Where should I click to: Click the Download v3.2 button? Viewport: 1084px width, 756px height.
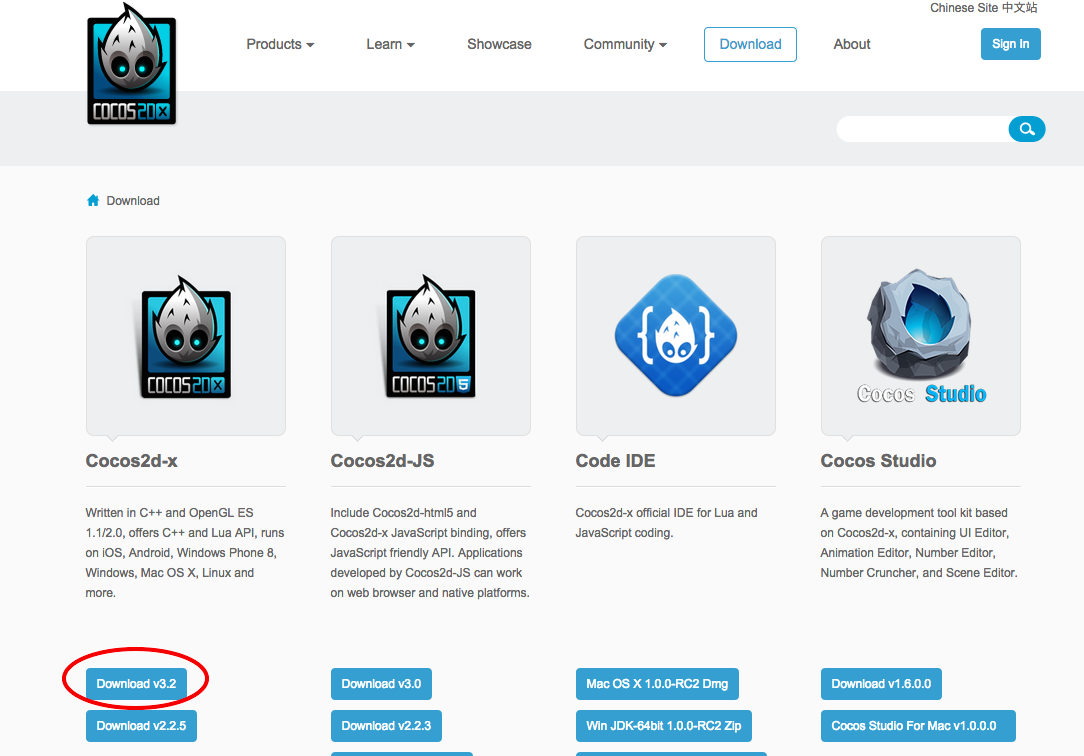click(x=136, y=683)
